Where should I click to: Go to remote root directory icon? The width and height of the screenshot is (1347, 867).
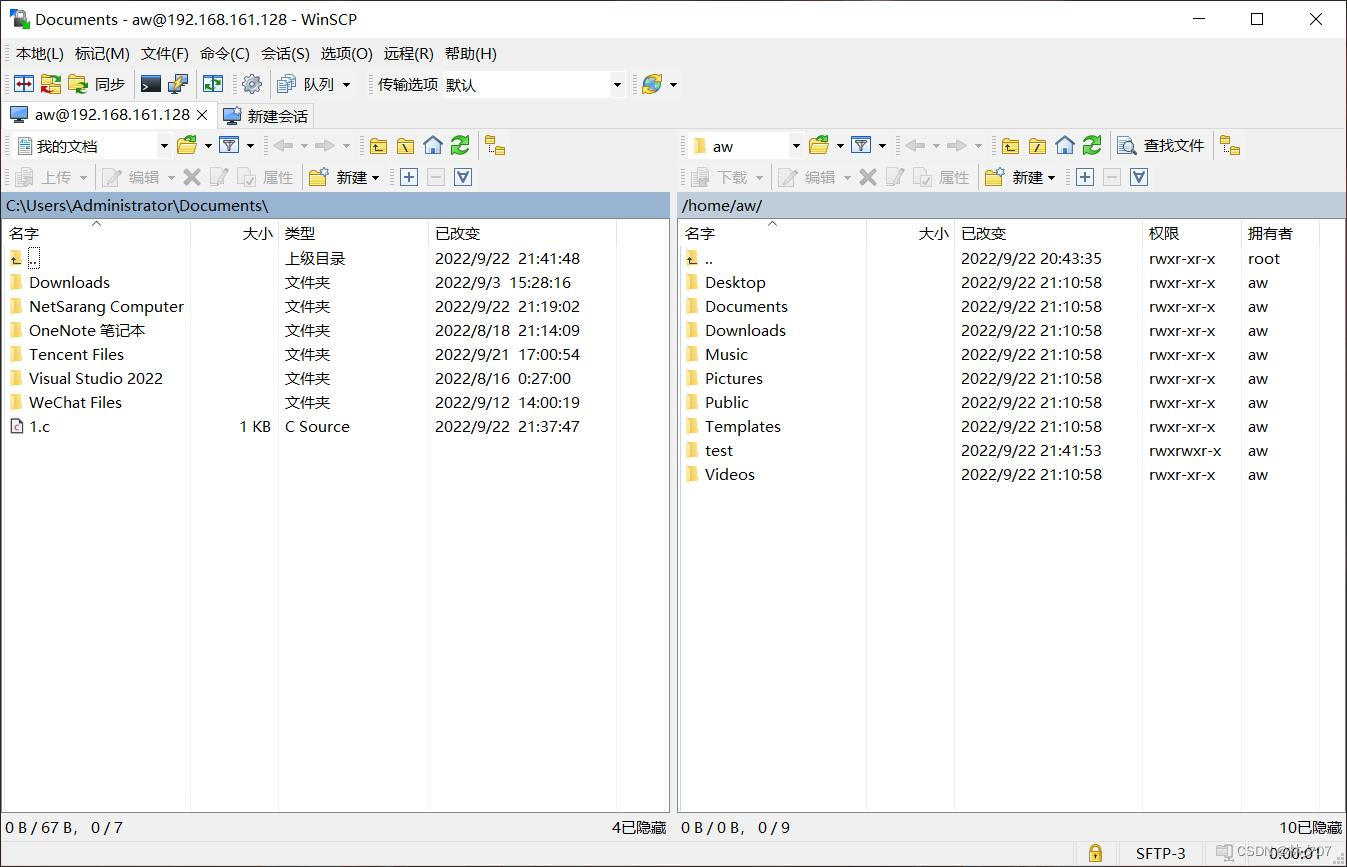(1037, 146)
